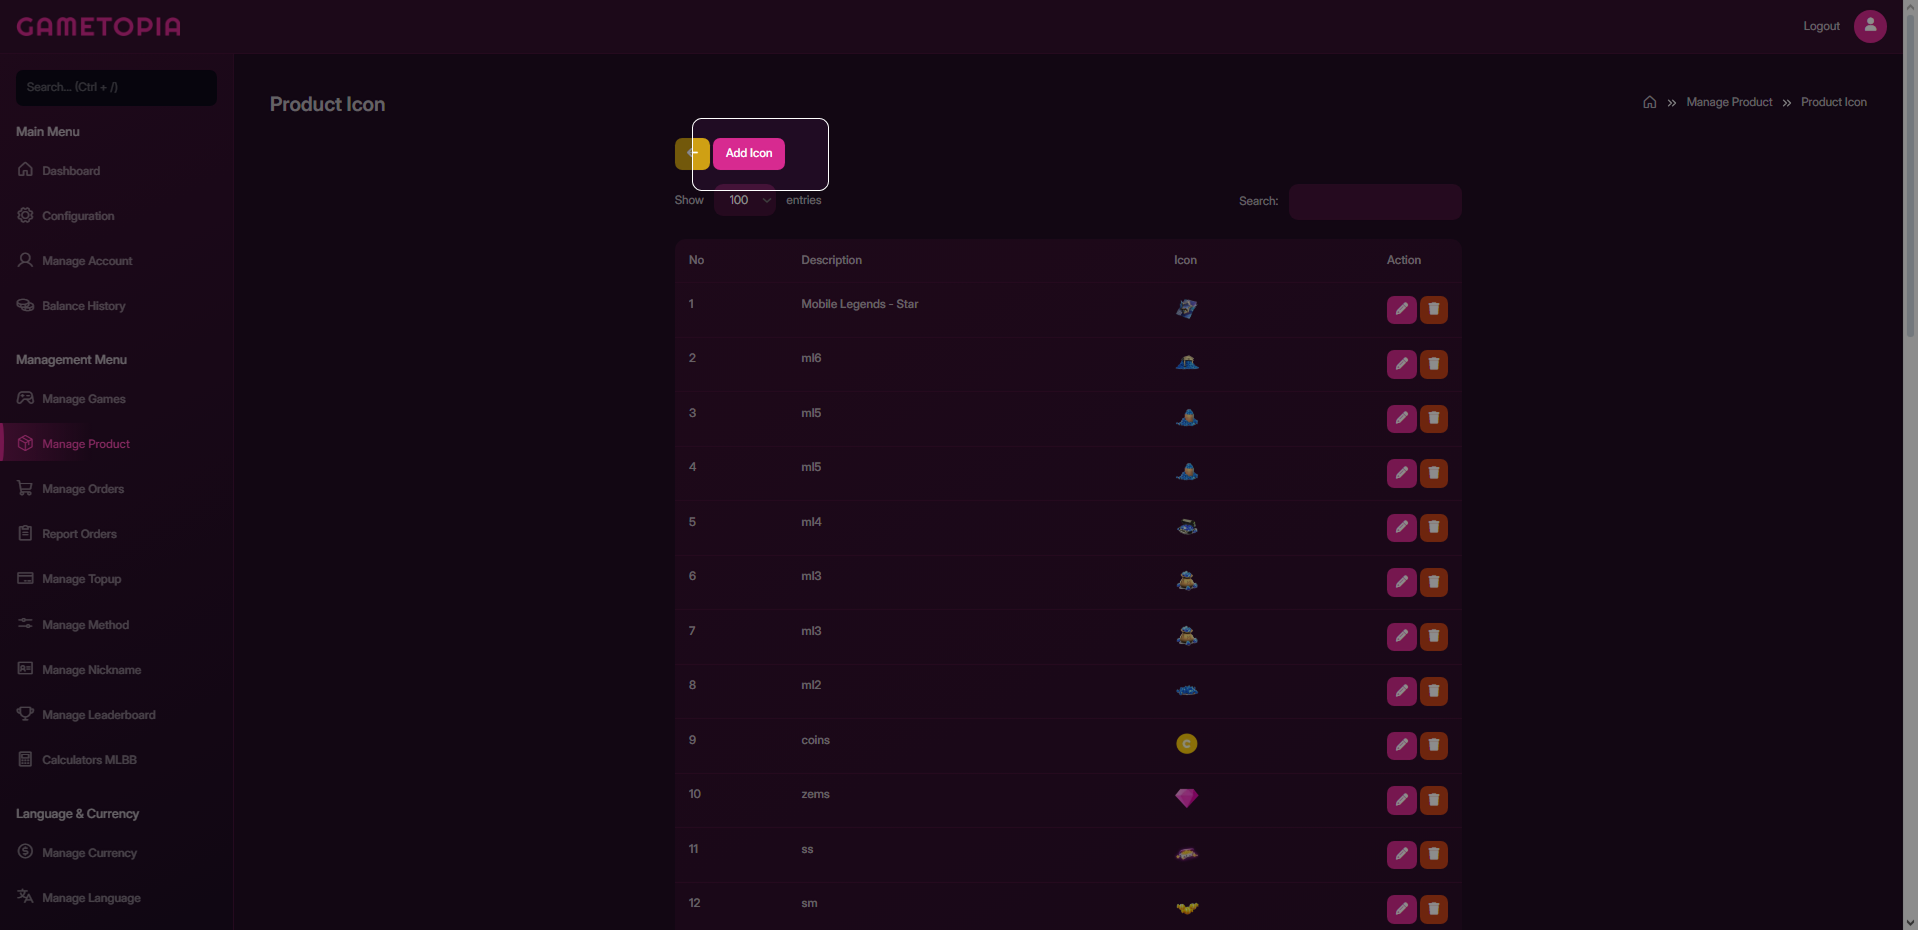
Task: Remove the ml4 icon entry
Action: (x=1433, y=527)
